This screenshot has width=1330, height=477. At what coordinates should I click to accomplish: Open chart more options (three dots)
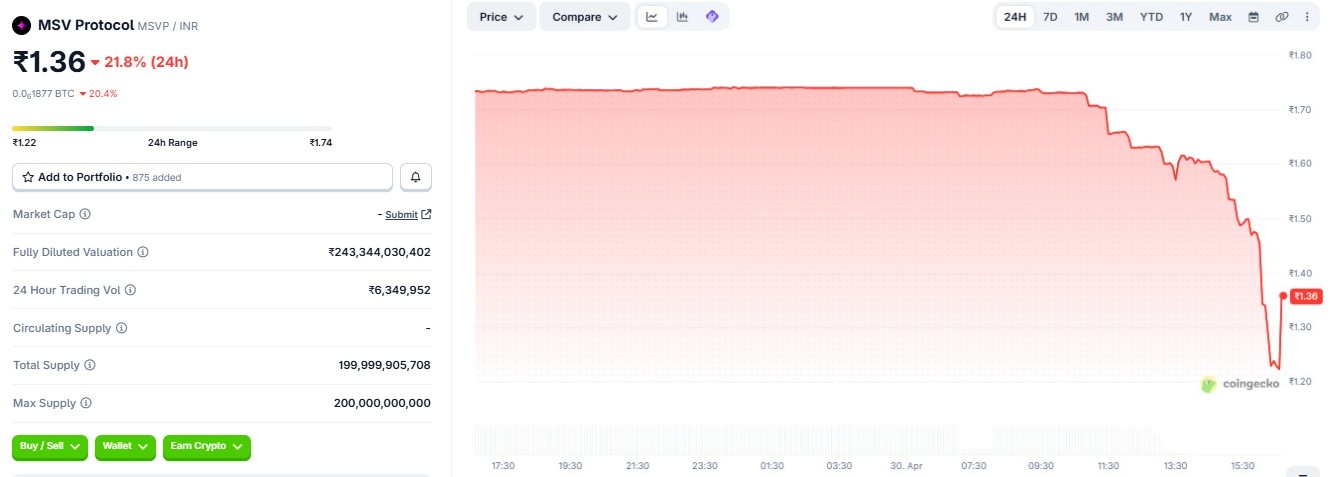click(1307, 17)
